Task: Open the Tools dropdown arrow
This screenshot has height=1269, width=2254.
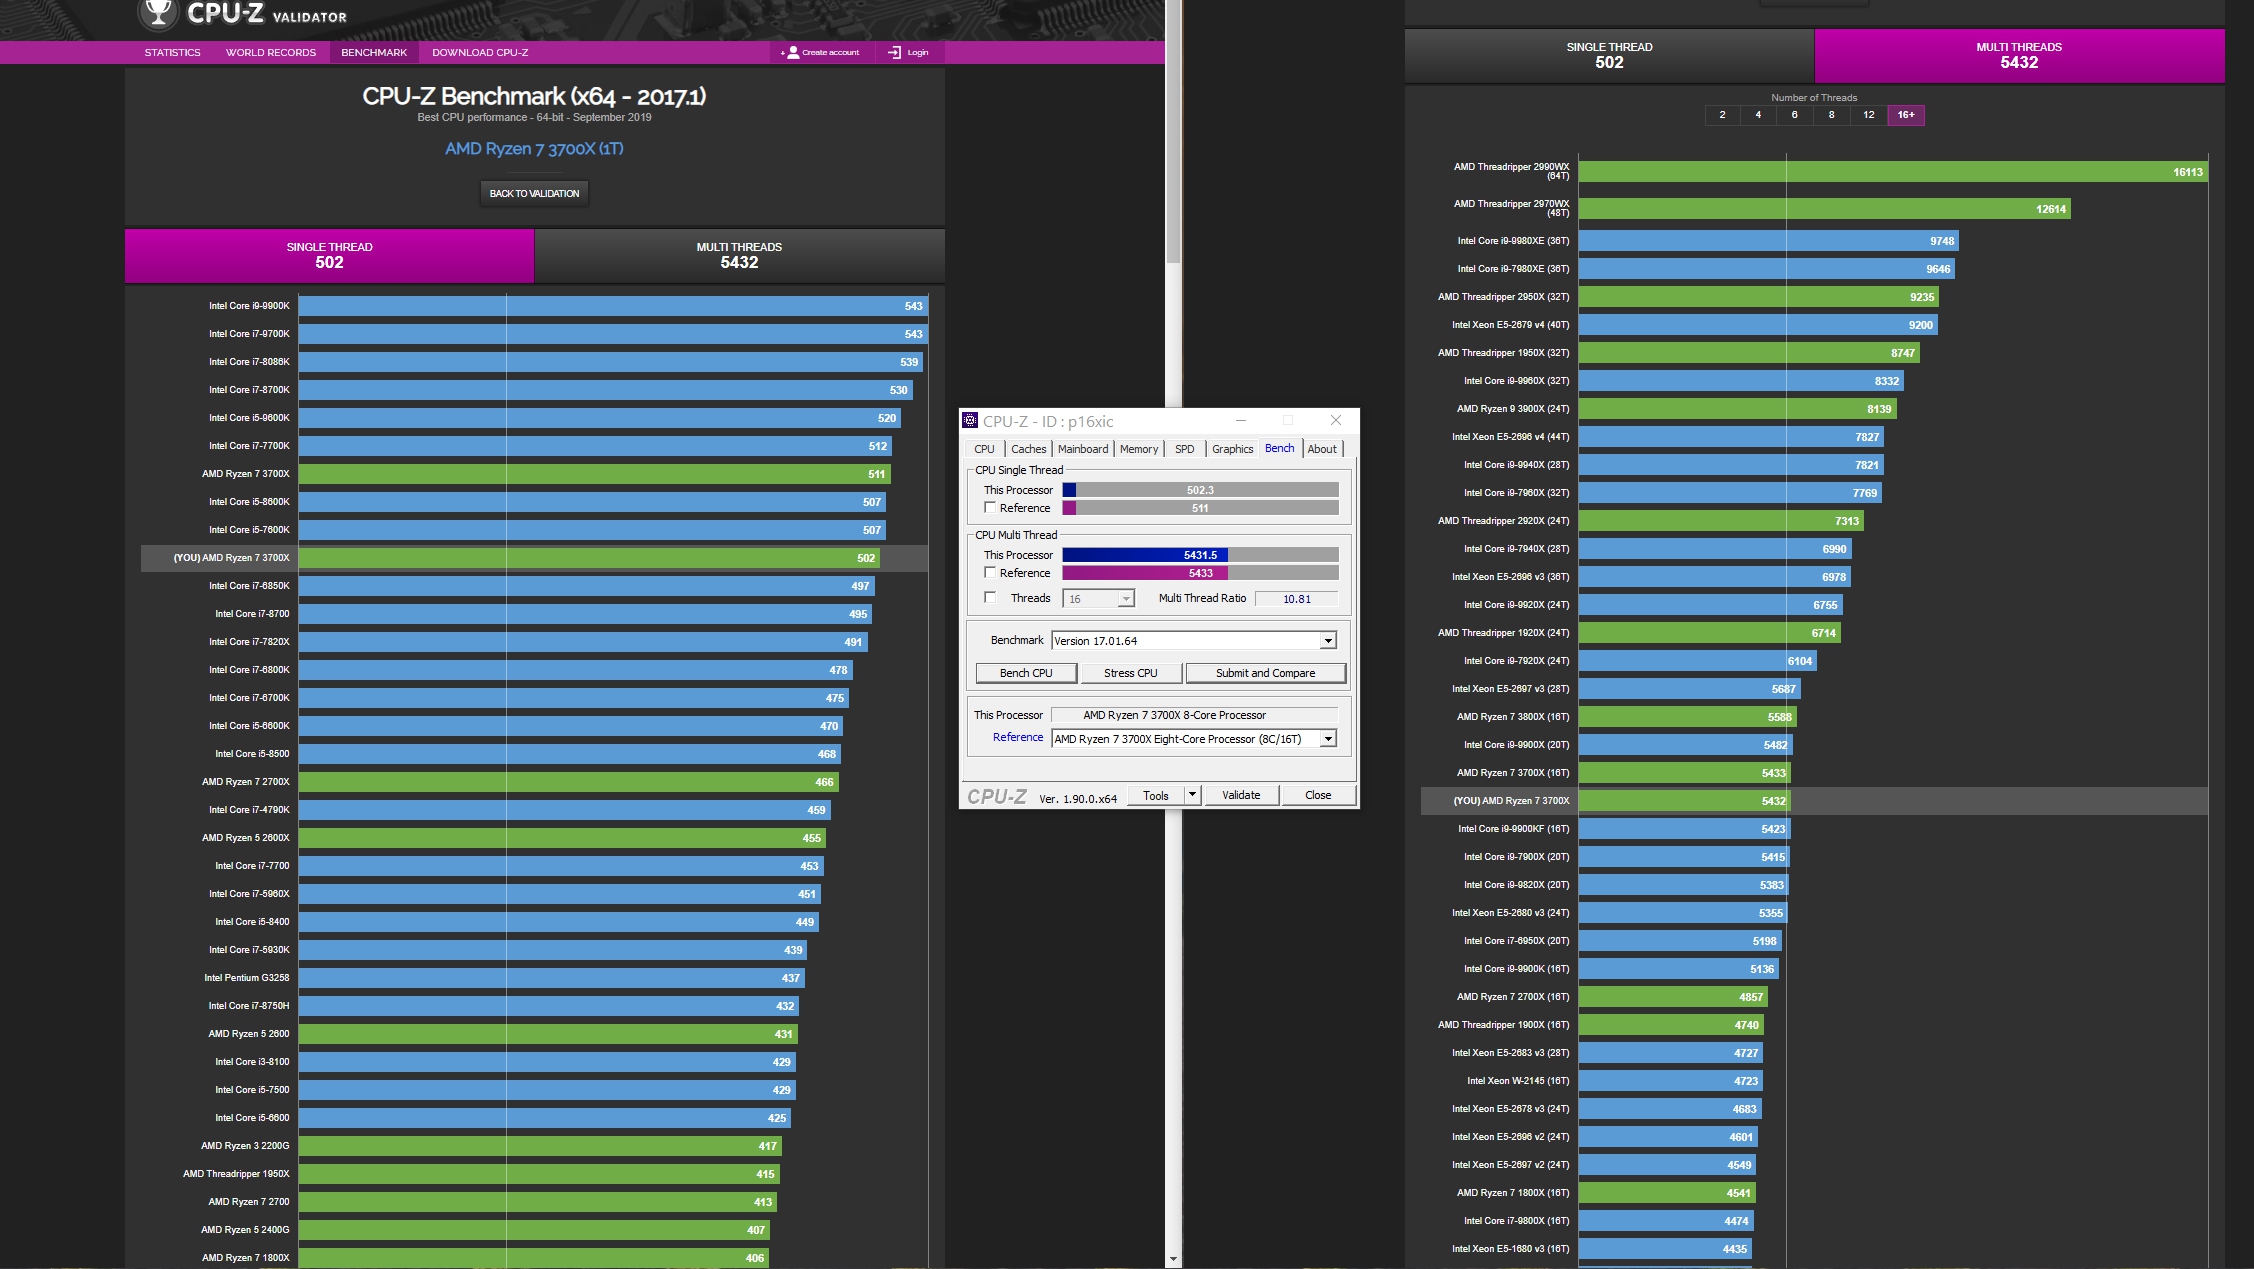Action: click(x=1192, y=795)
